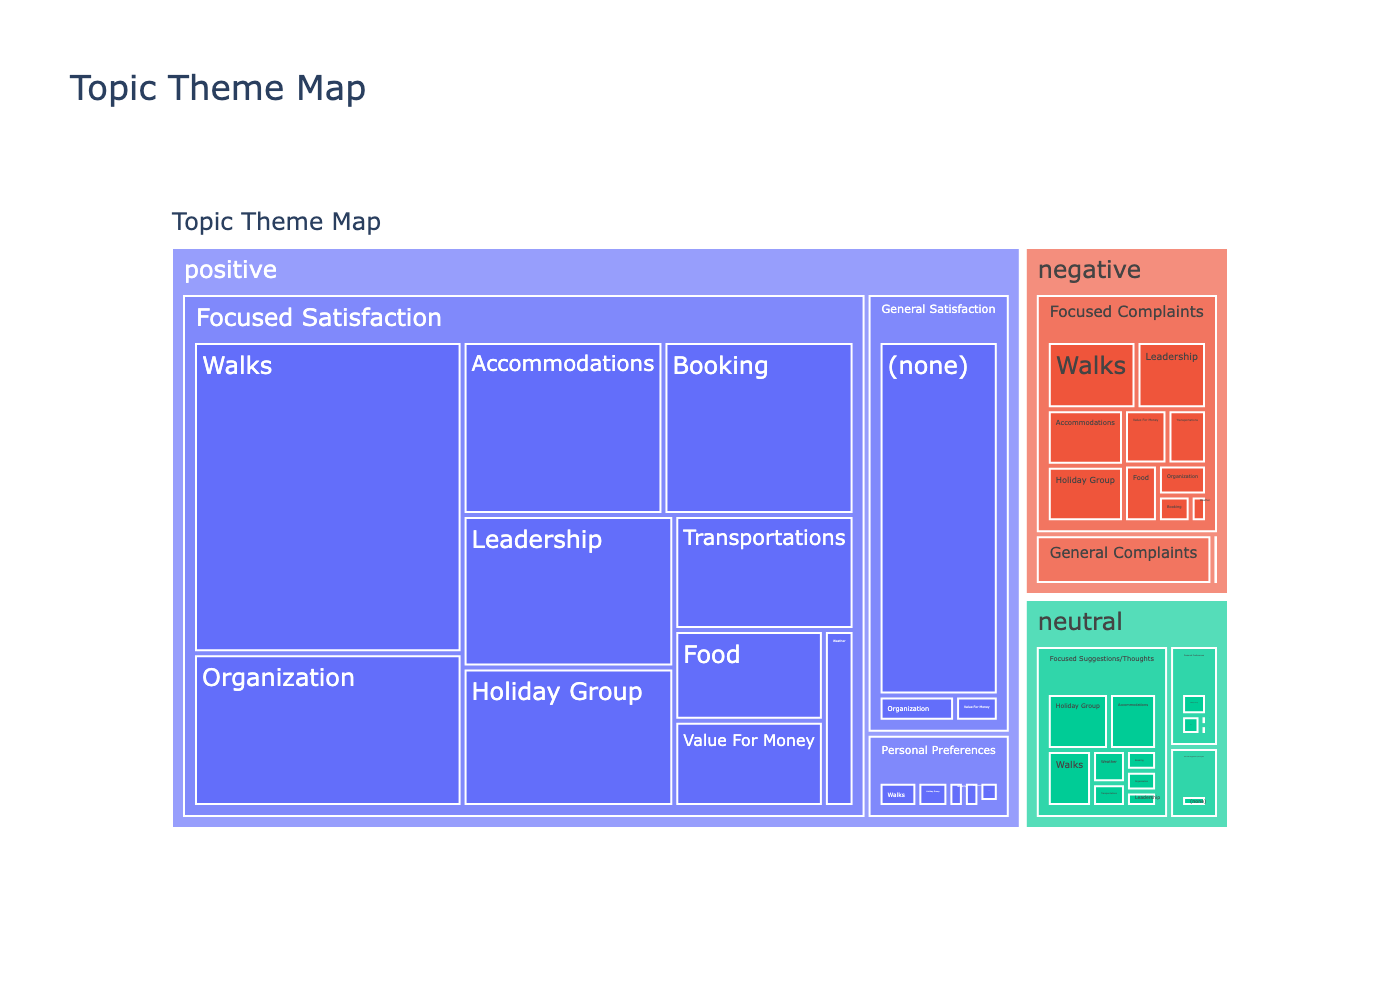Screen dimensions: 1400x1000
Task: Click Holiday Group tile in Focused Suggestions/Thoughts
Action: click(x=1078, y=721)
